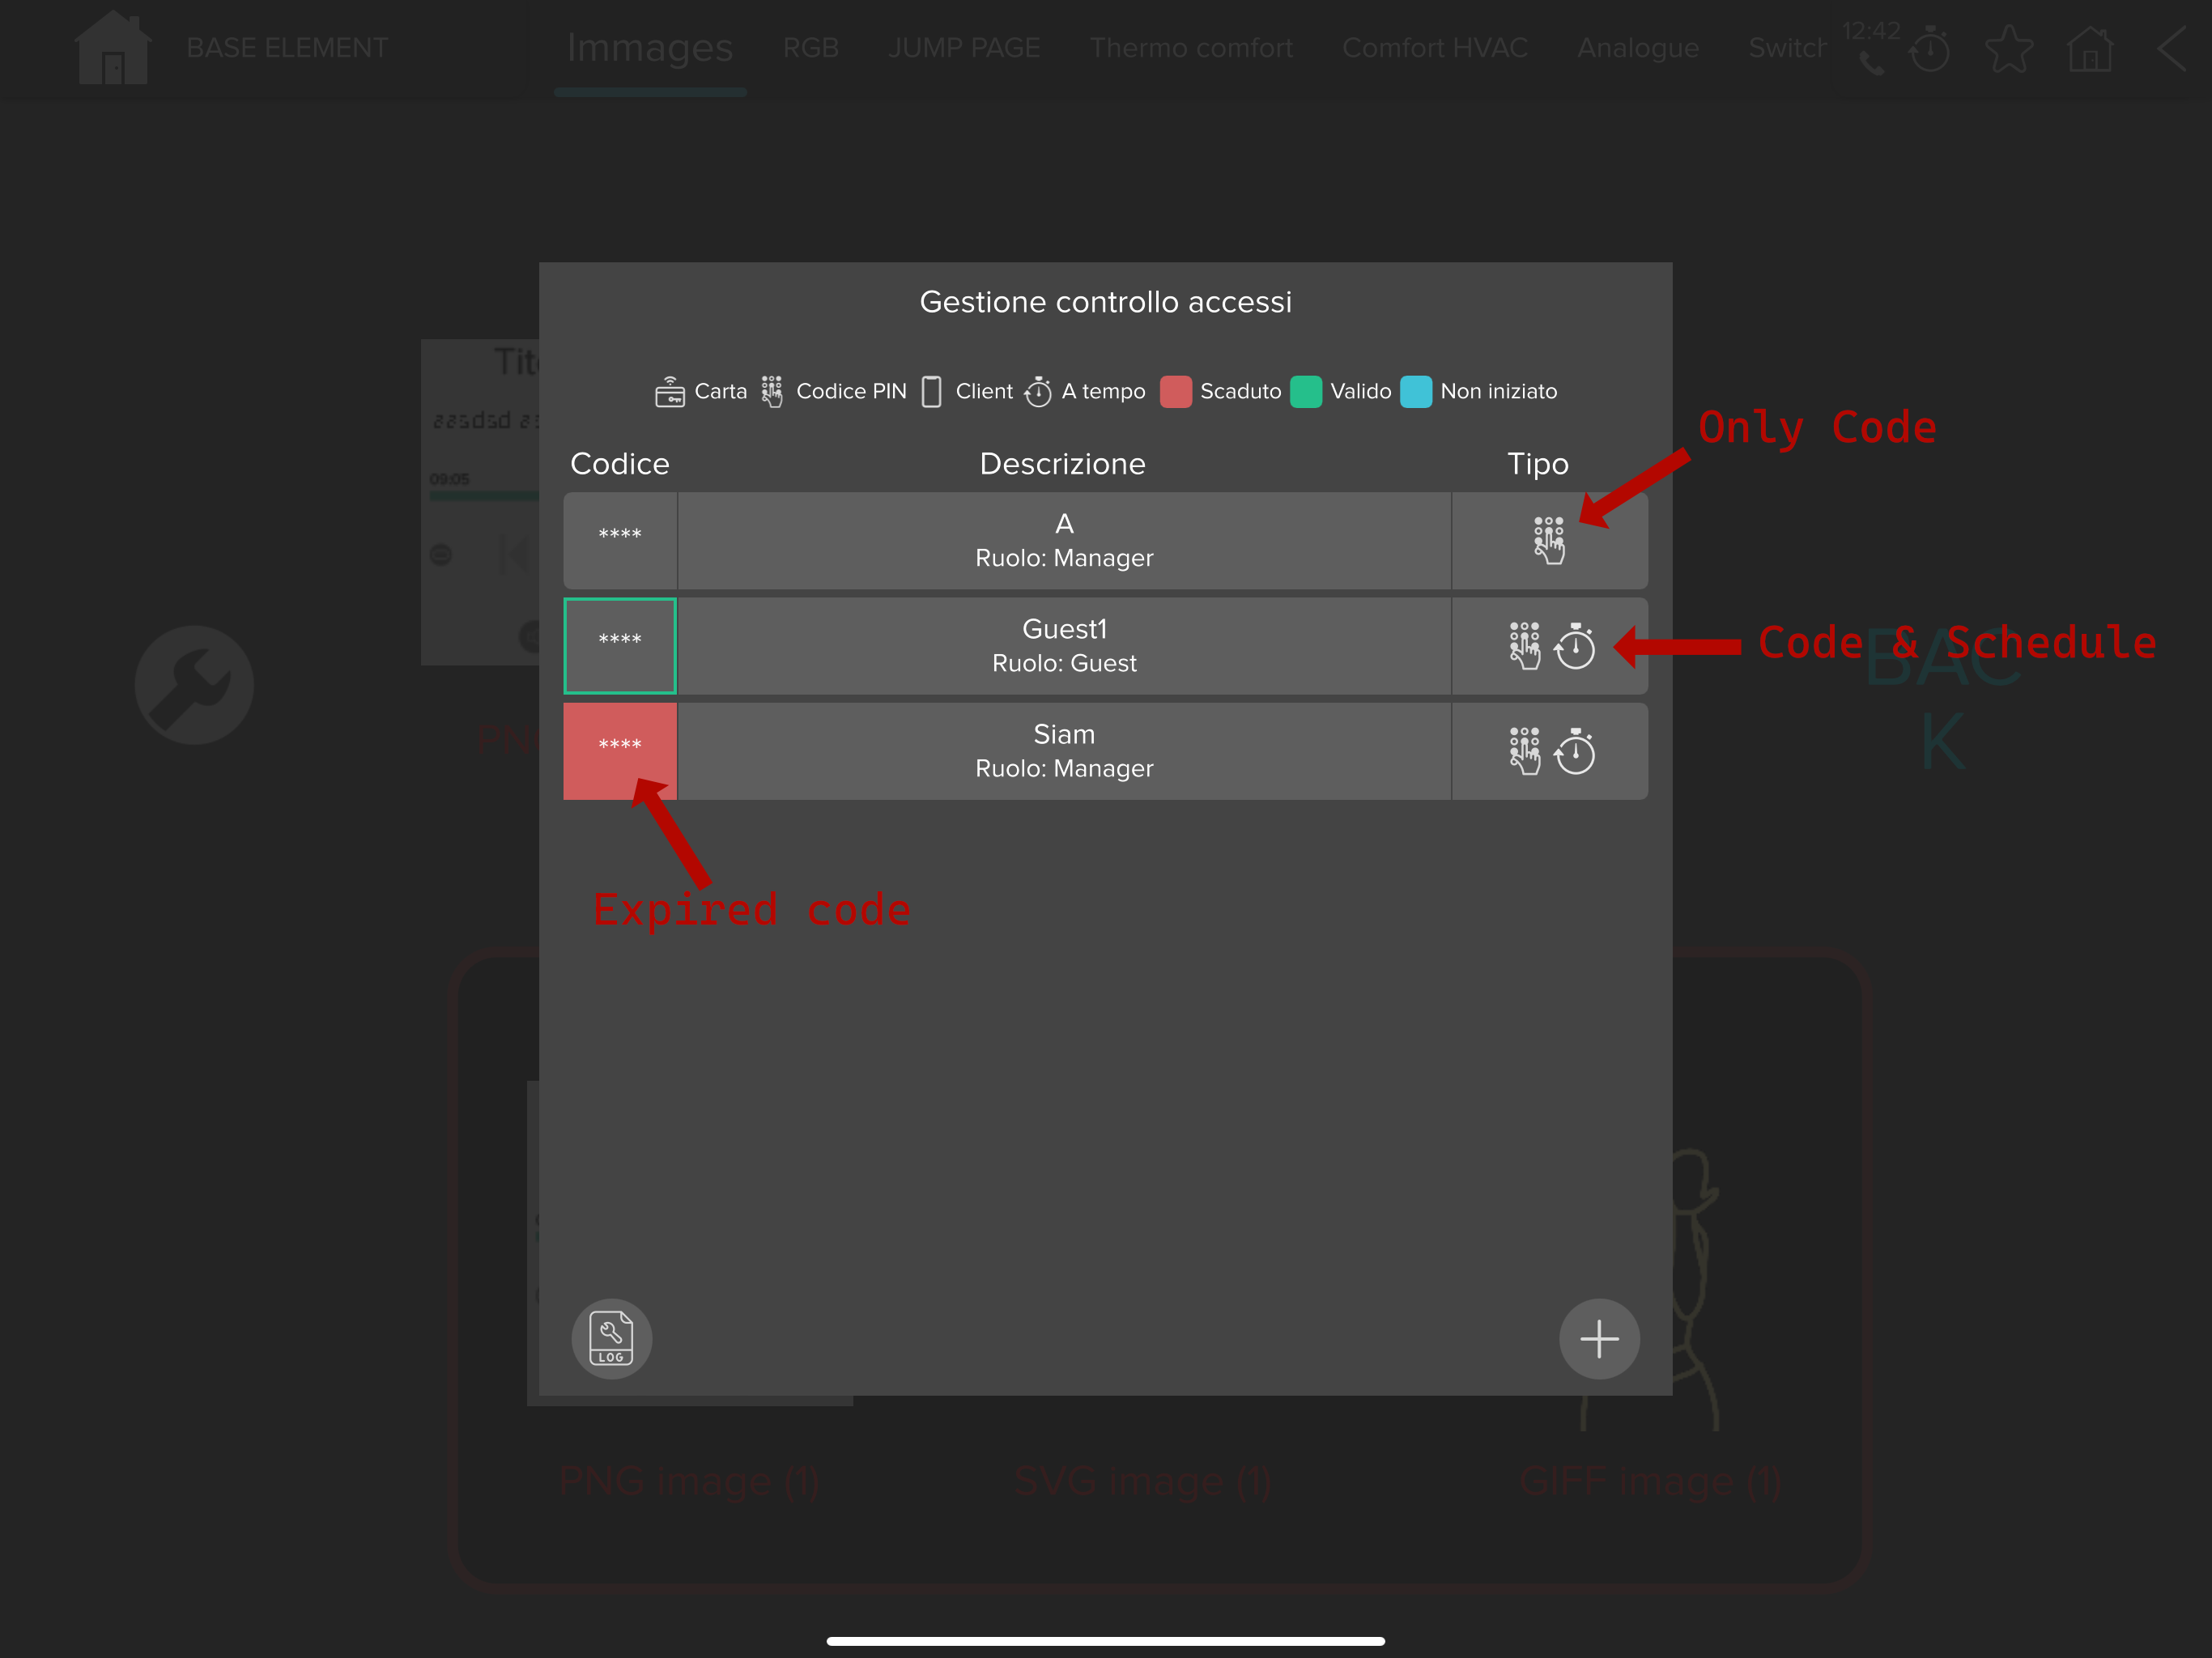Click the home icon beside BASE ELEMENT

tap(113, 49)
